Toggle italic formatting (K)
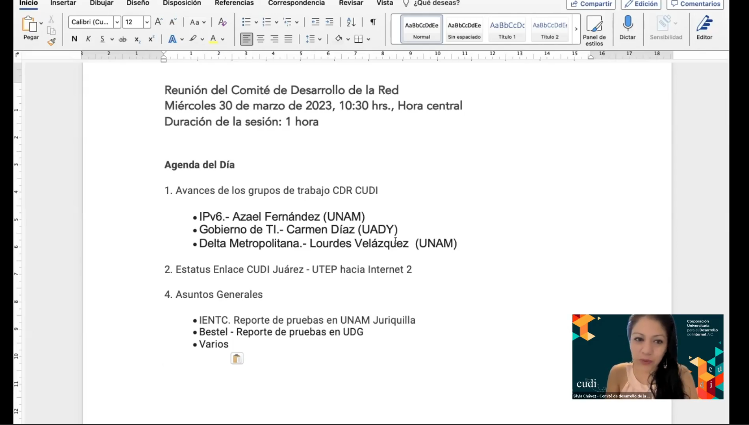Image resolution: width=749 pixels, height=425 pixels. click(88, 39)
